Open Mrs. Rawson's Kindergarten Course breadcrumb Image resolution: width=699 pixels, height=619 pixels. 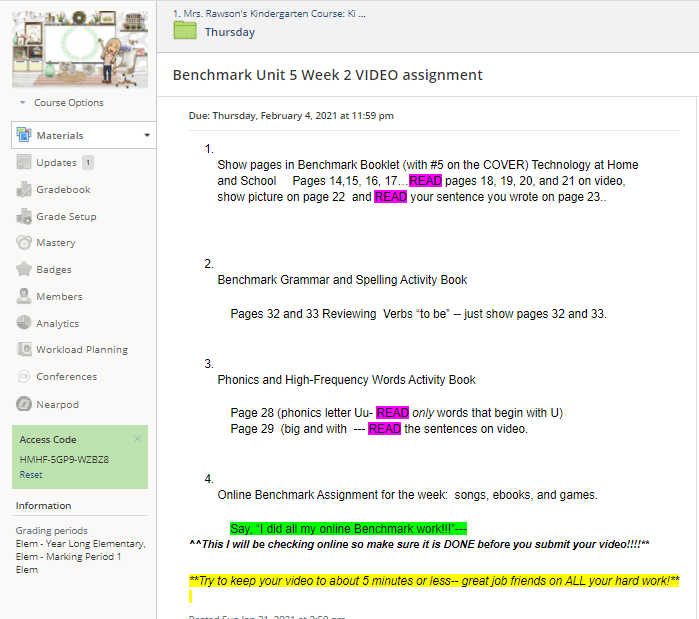(269, 14)
